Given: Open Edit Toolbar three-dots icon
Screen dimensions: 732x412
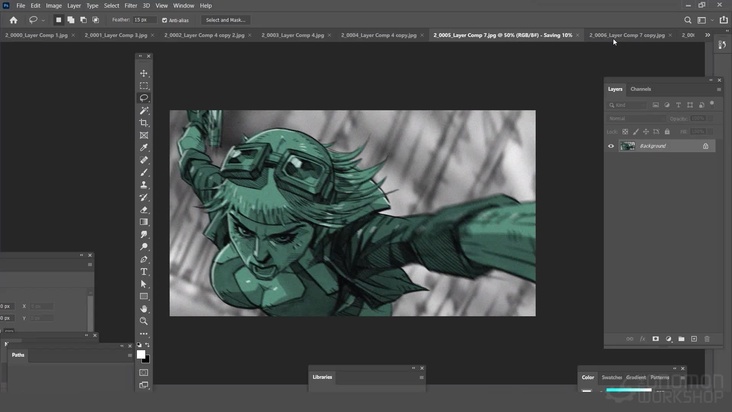Looking at the screenshot, I should click(144, 334).
